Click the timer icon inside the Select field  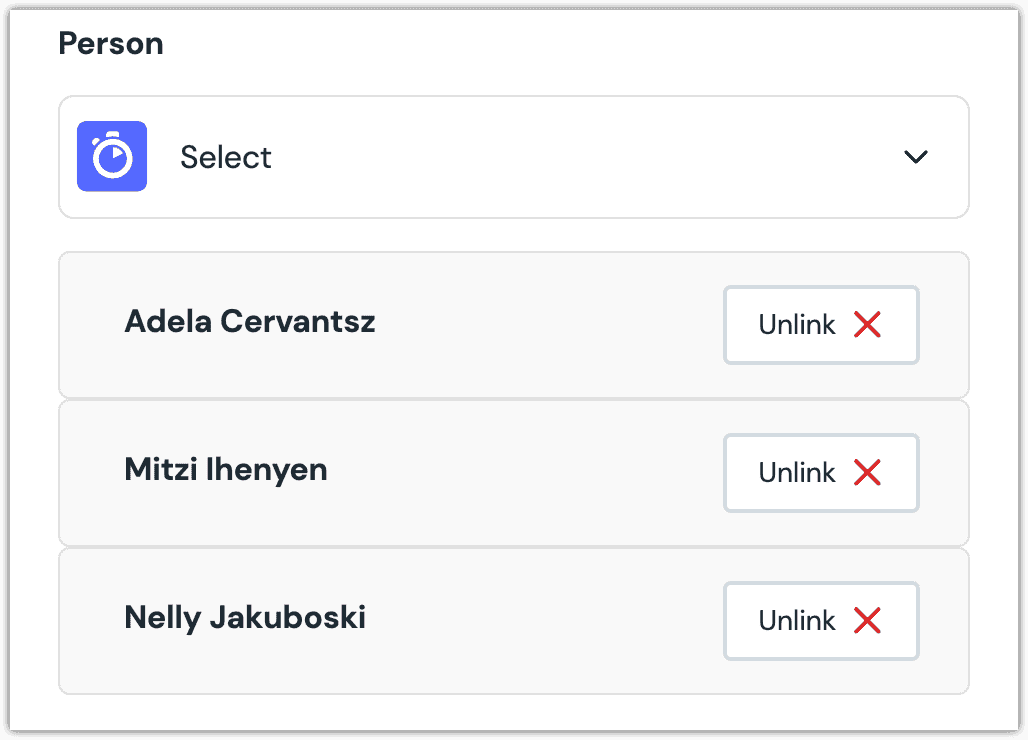point(111,156)
